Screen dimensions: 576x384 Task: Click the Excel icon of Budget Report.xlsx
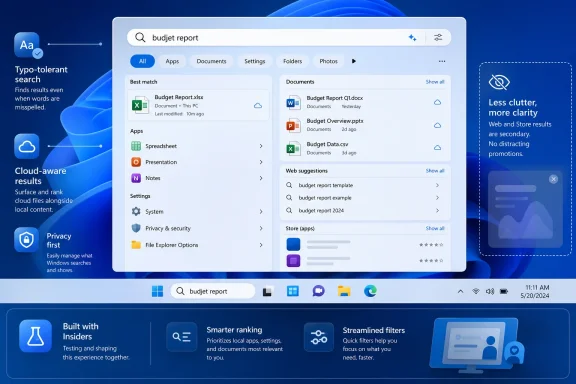click(140, 105)
